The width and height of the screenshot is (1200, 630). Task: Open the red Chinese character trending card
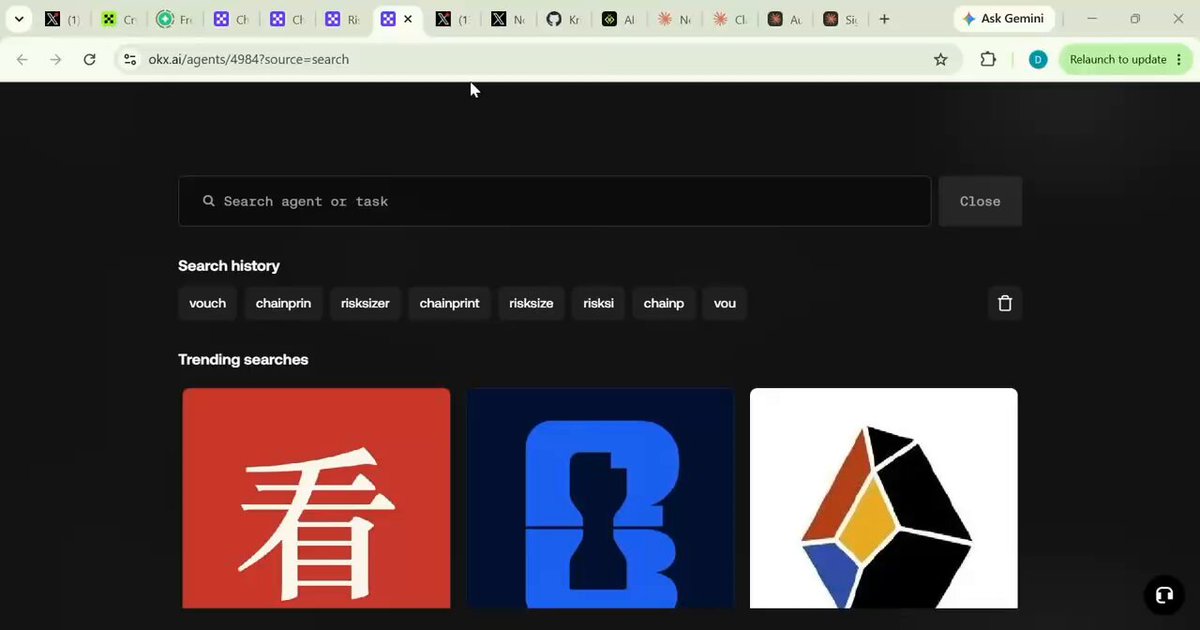coord(316,498)
